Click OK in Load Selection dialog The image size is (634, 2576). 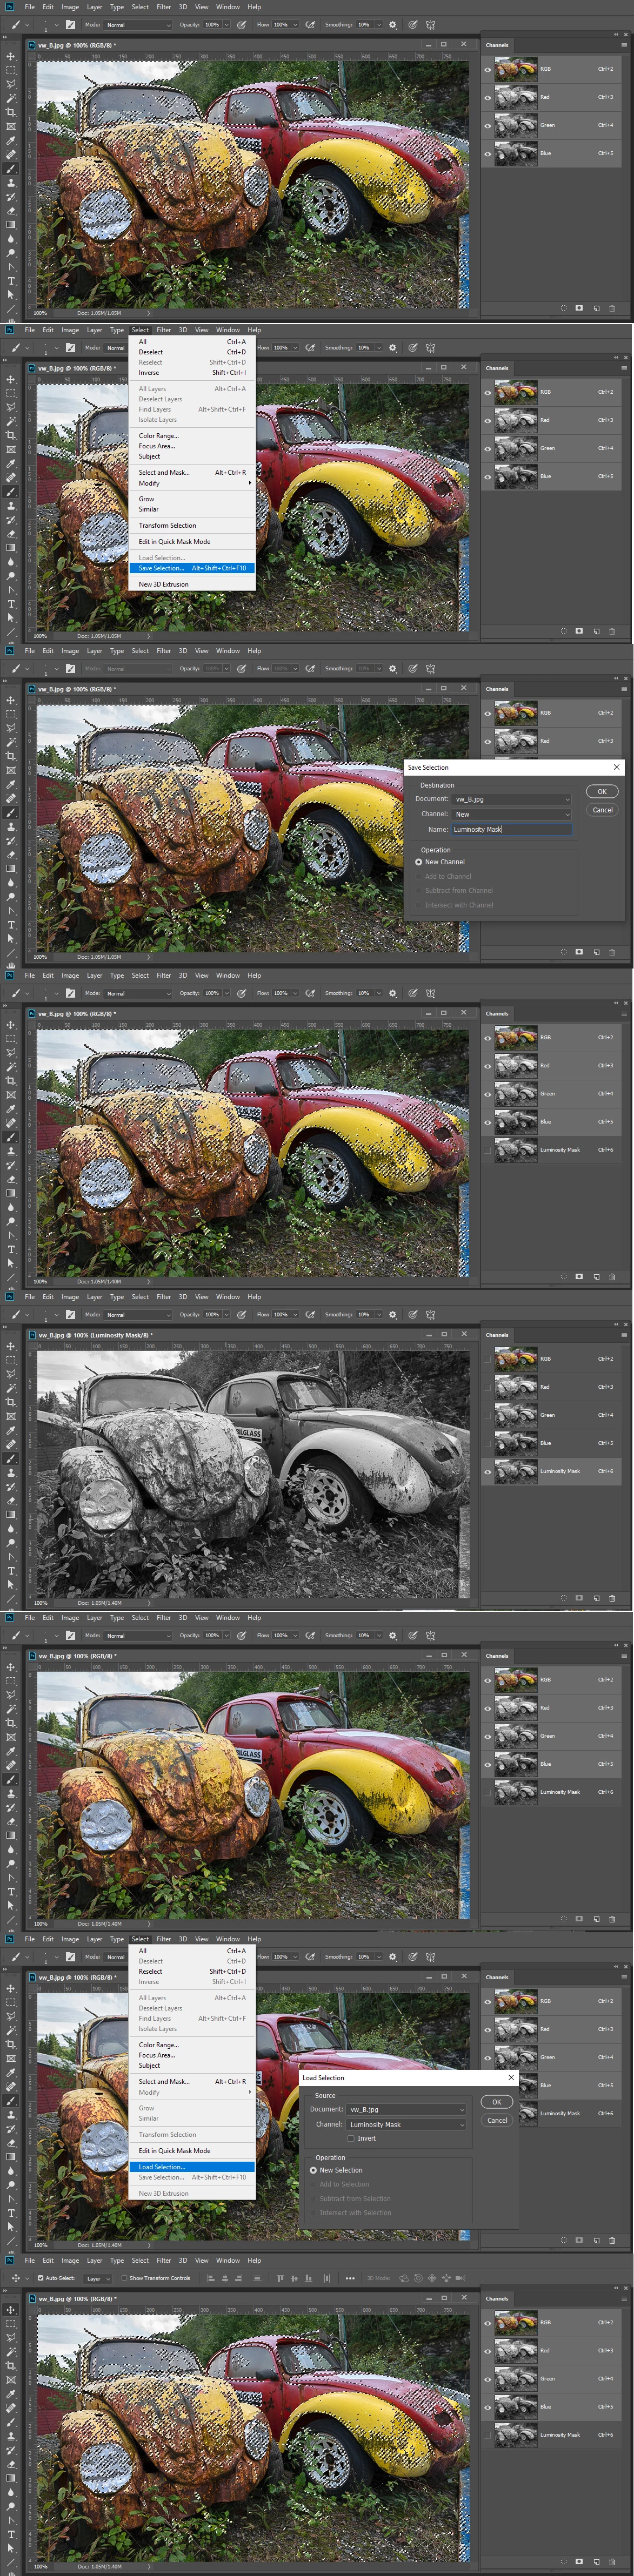pyautogui.click(x=497, y=2102)
